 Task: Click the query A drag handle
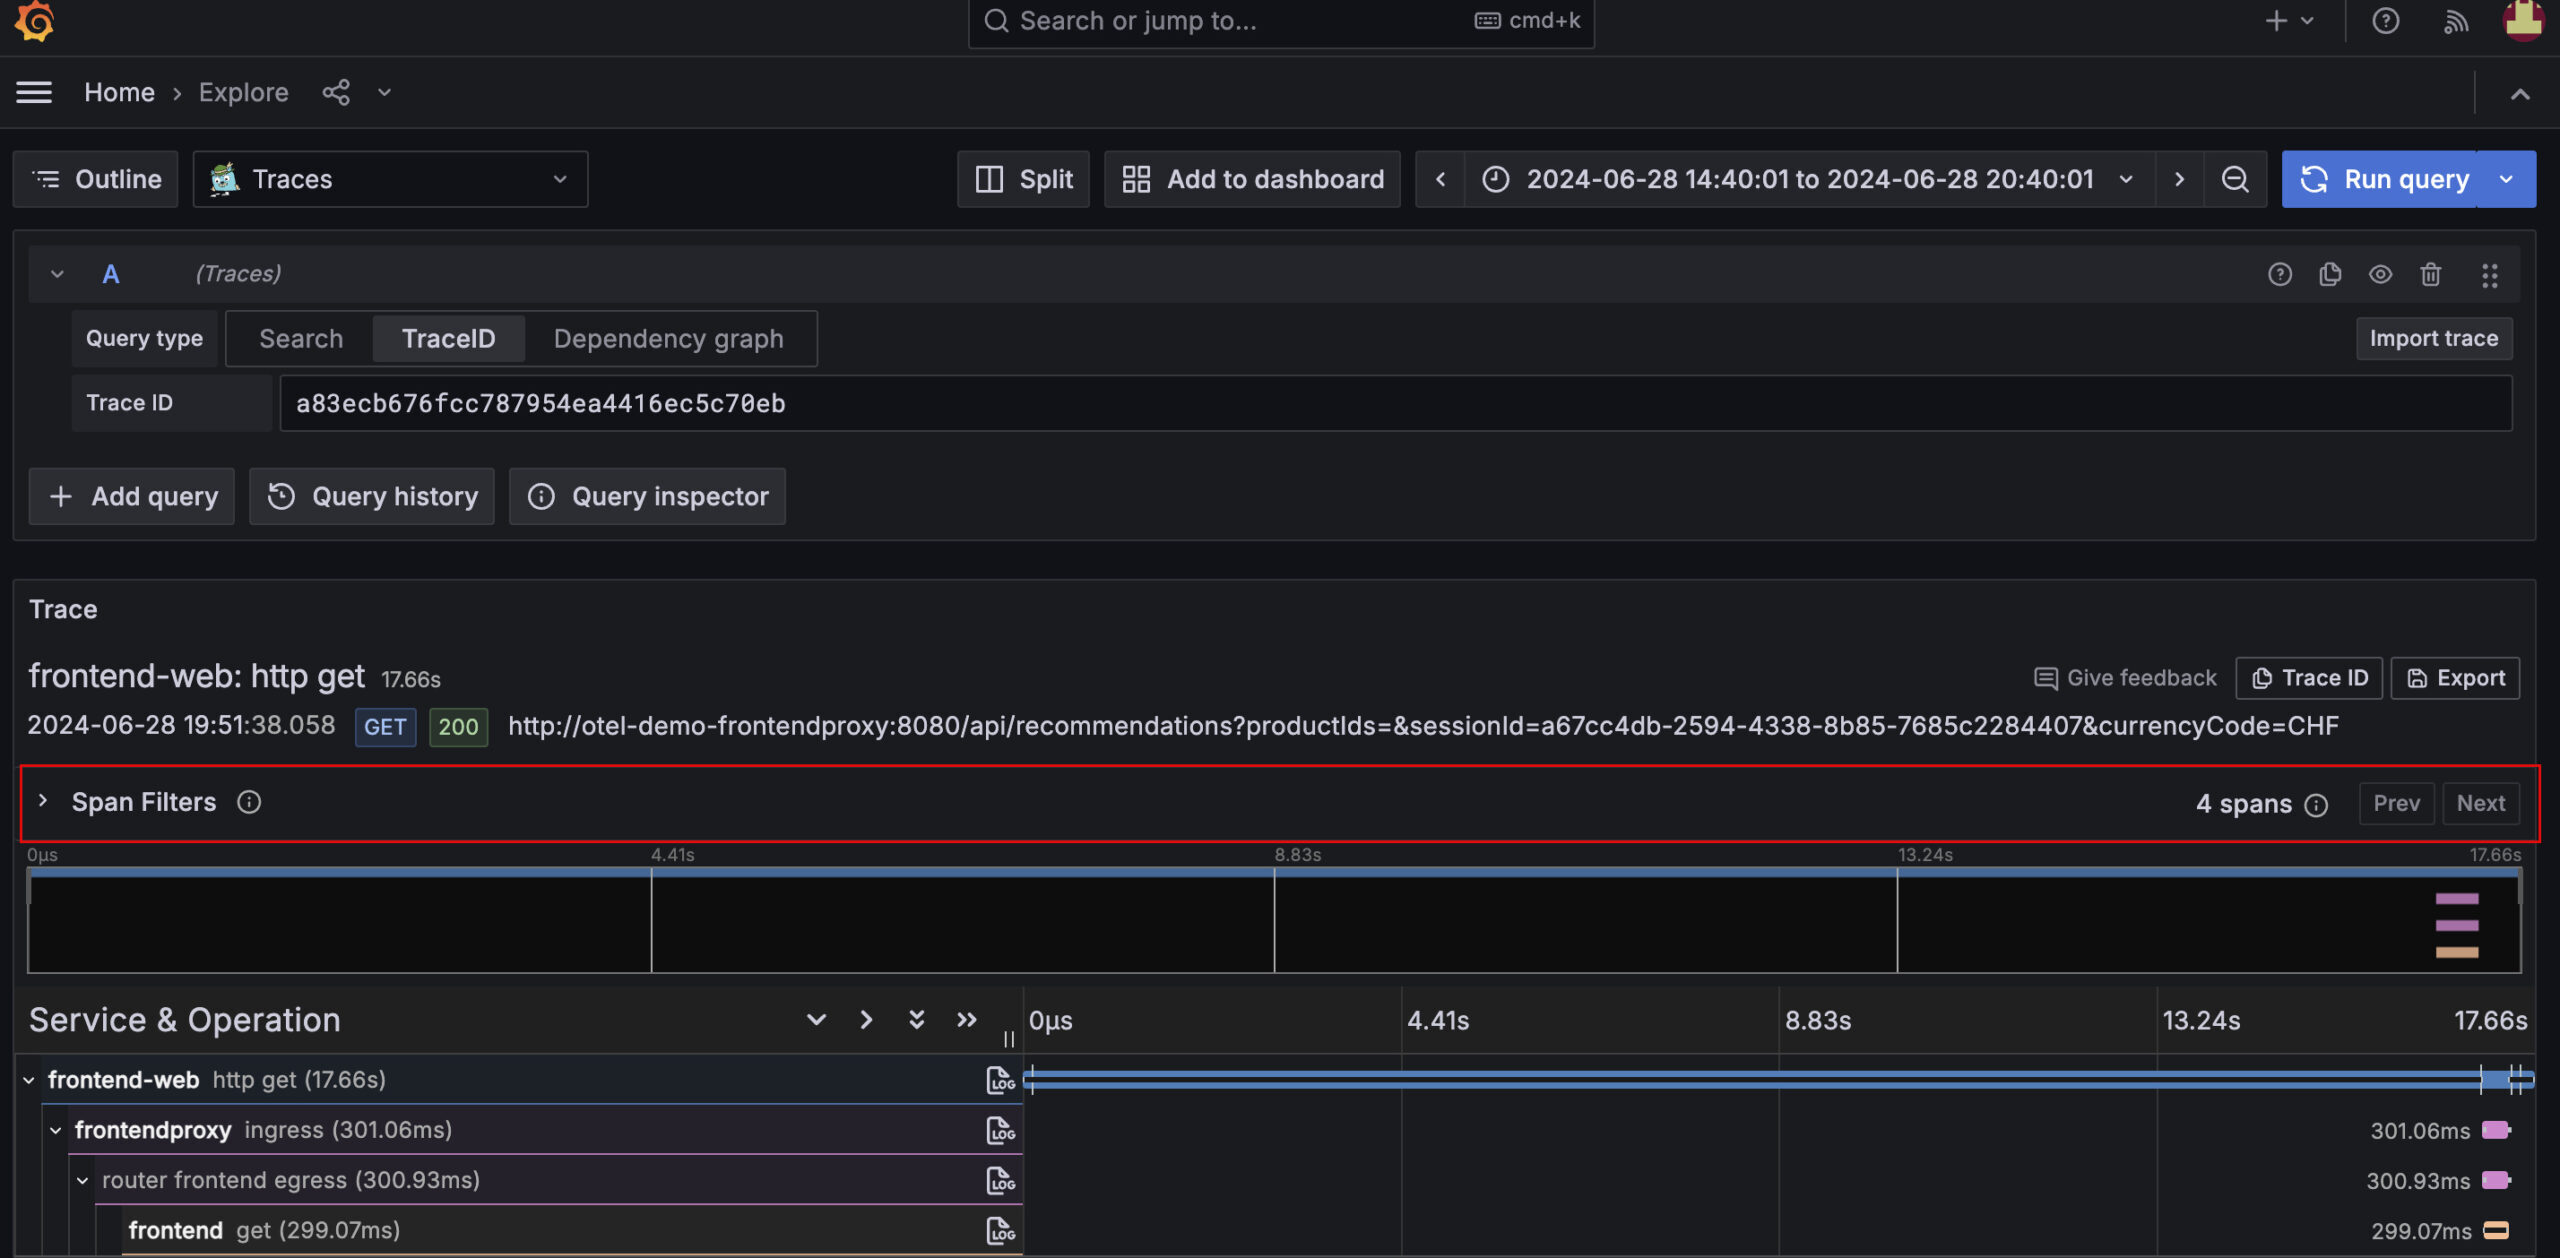pos(2490,275)
